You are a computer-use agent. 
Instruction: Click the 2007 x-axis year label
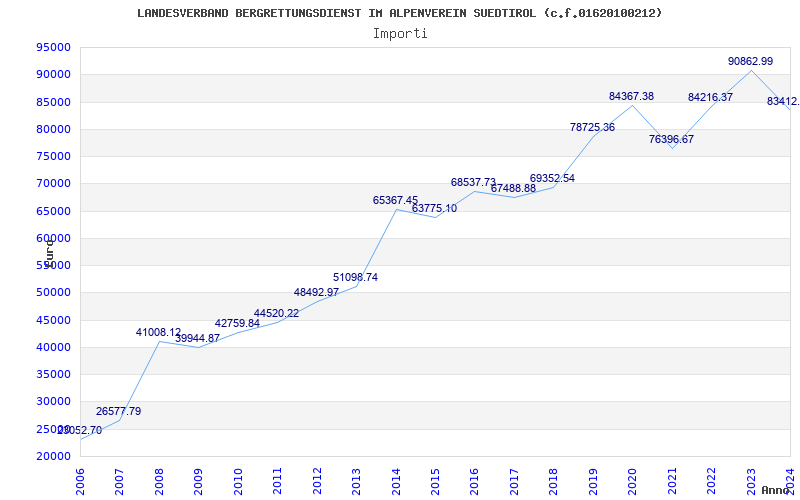click(119, 482)
